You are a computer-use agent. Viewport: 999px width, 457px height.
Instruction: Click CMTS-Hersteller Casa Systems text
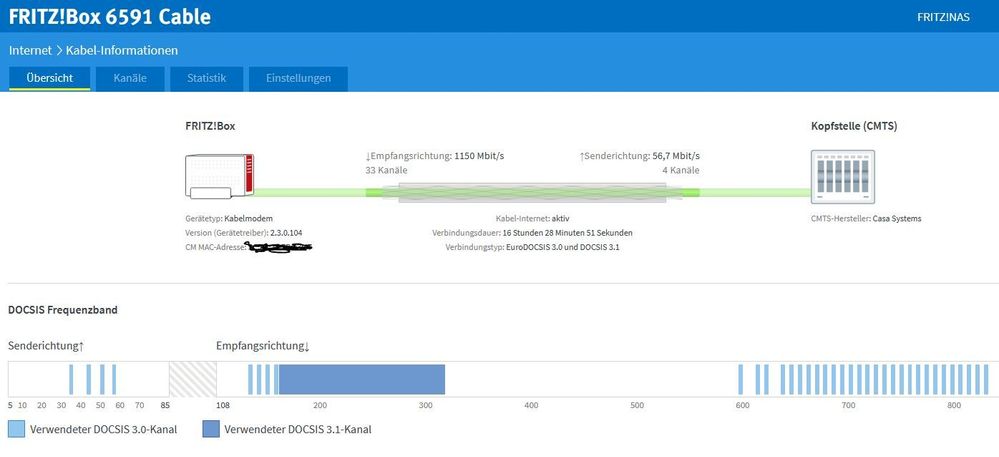point(866,219)
